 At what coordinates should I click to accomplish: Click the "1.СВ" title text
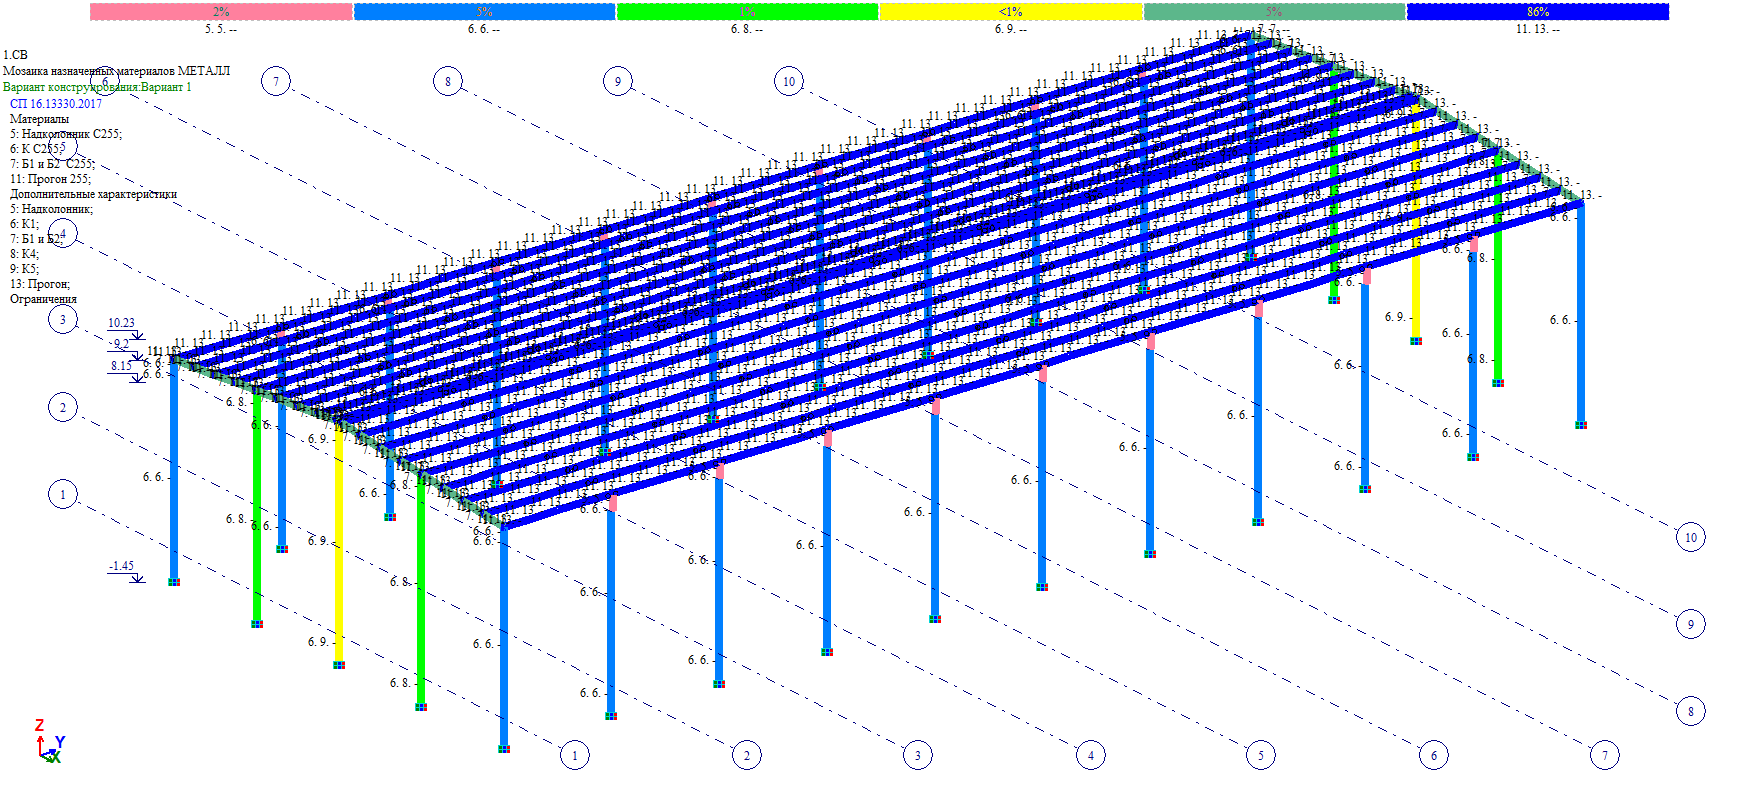pos(16,56)
